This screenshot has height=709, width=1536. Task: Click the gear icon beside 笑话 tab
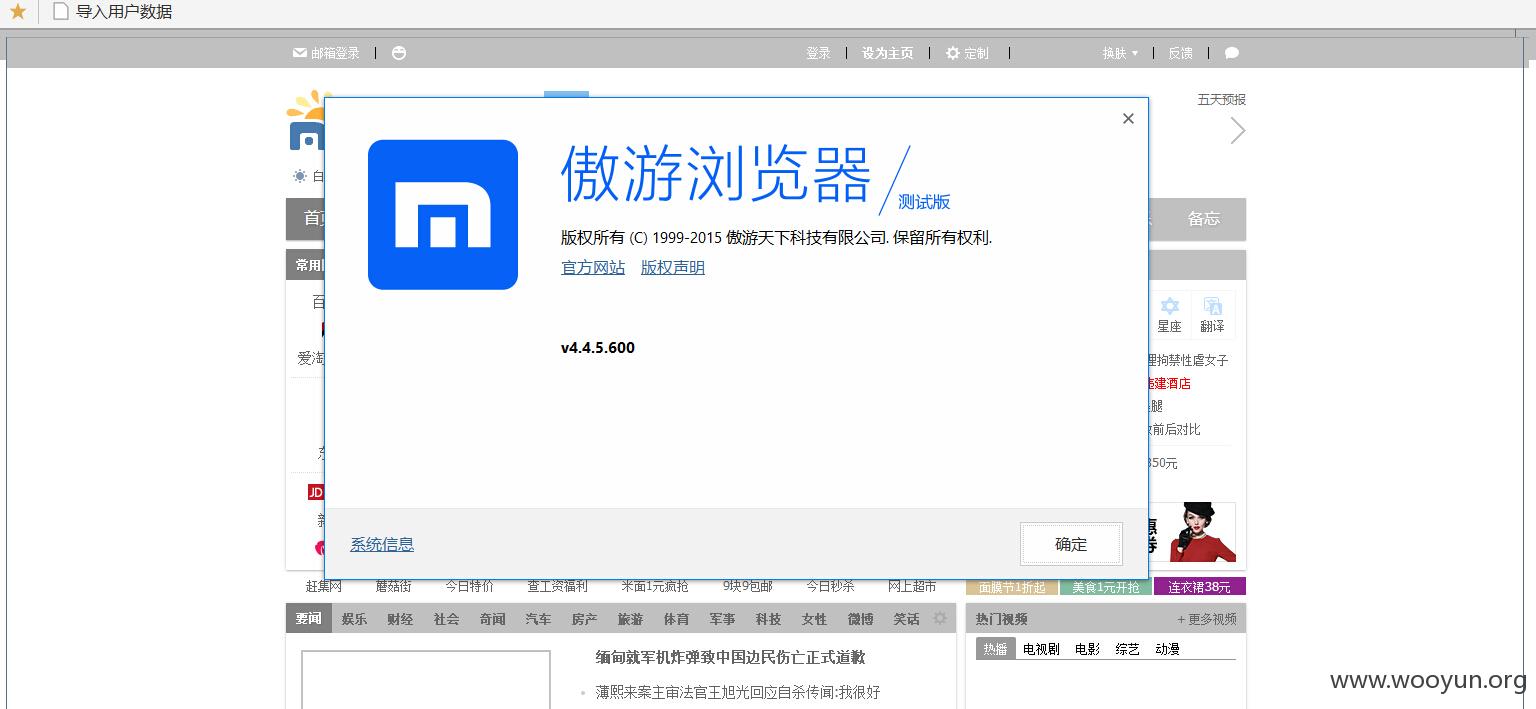click(x=940, y=618)
